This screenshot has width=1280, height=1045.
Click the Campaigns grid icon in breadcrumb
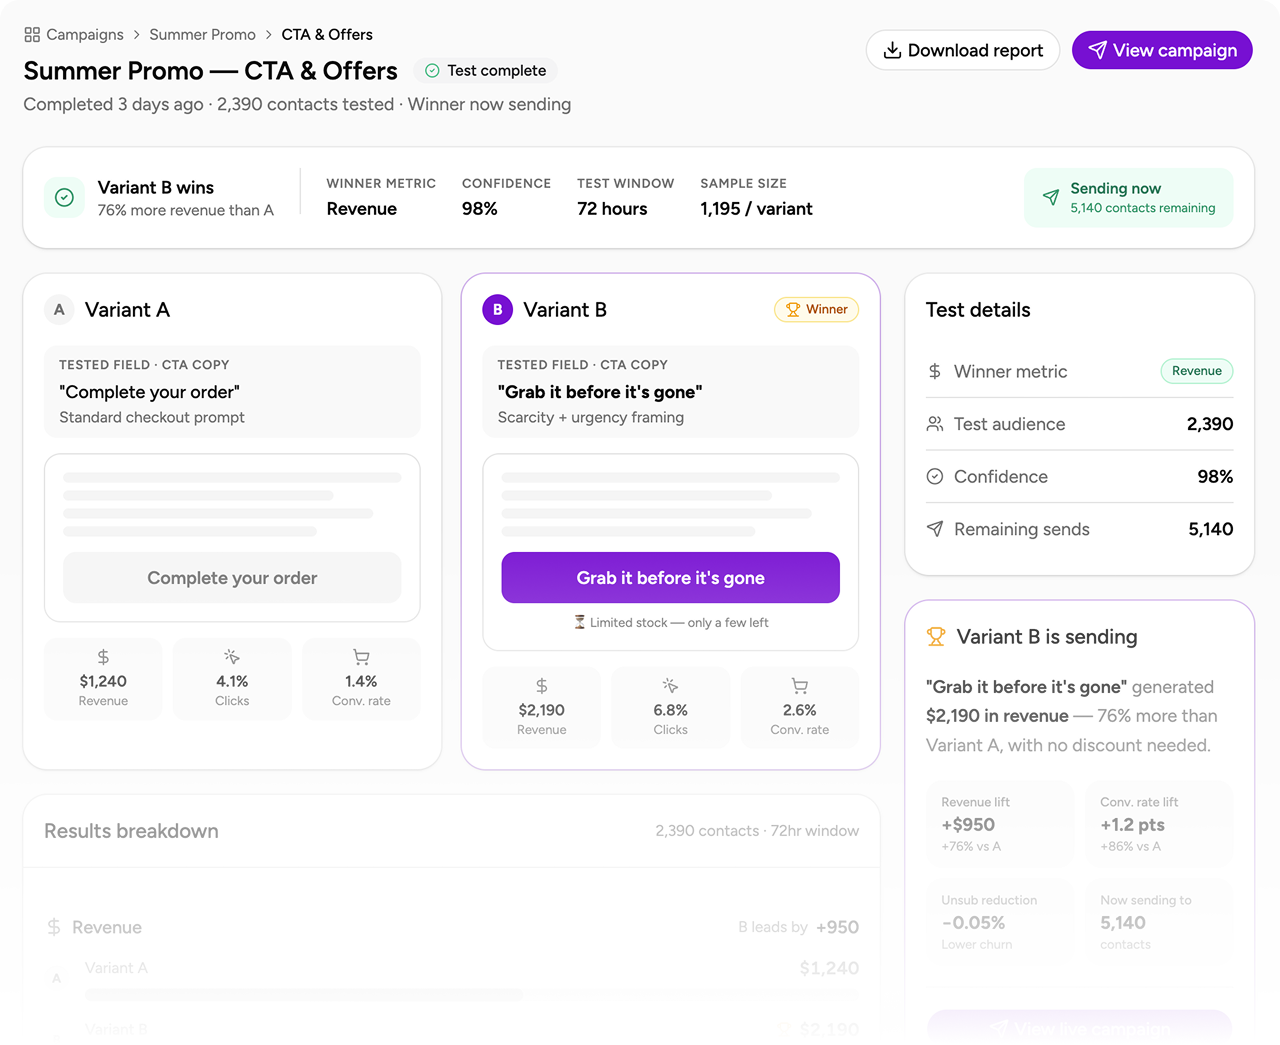32,35
